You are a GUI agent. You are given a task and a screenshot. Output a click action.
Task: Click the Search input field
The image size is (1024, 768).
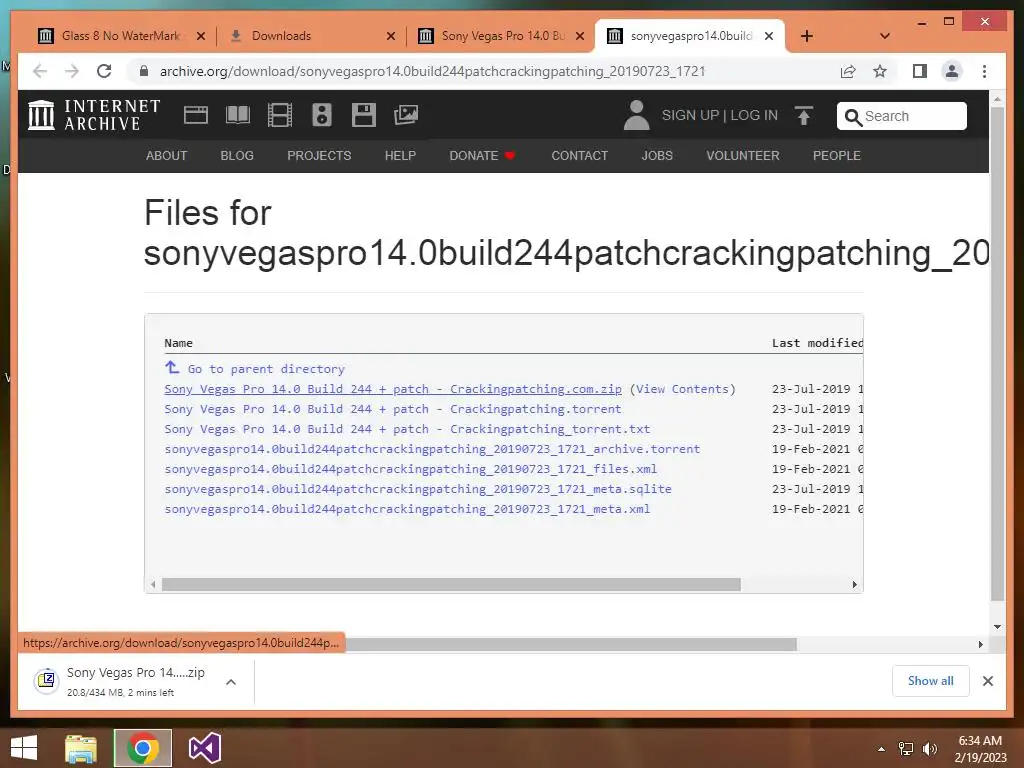(x=902, y=116)
